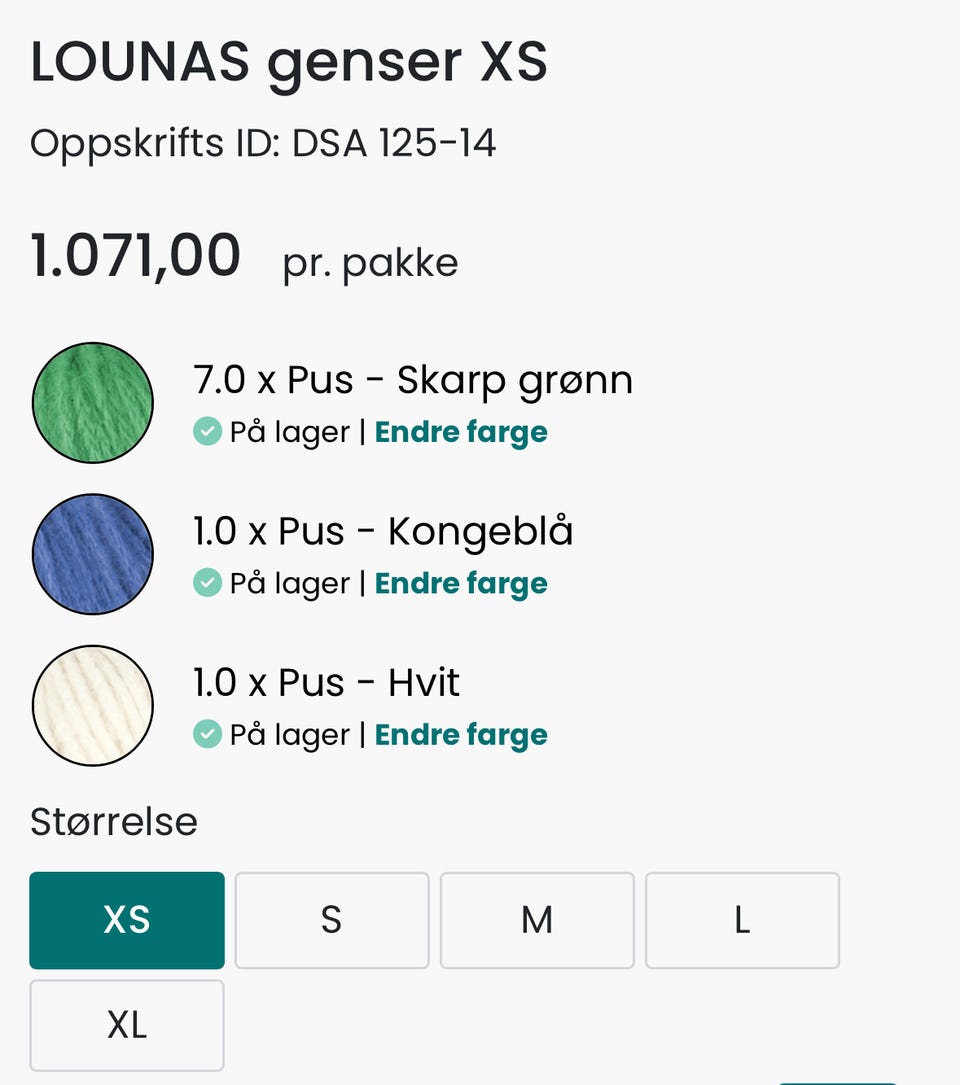Click the green checkmark icon under Skarp grønn
This screenshot has height=1085, width=960.
(207, 432)
